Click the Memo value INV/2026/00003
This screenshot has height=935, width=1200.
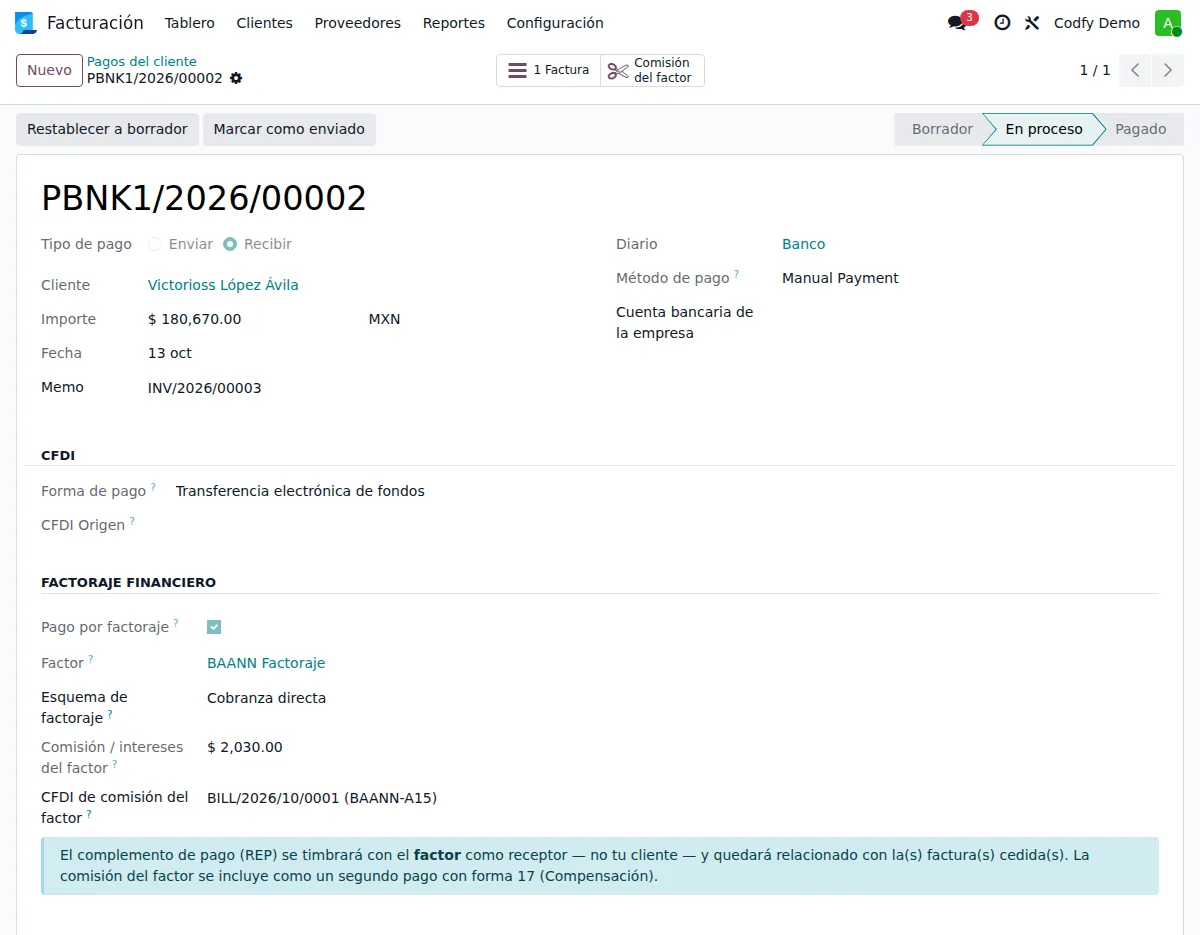click(204, 388)
